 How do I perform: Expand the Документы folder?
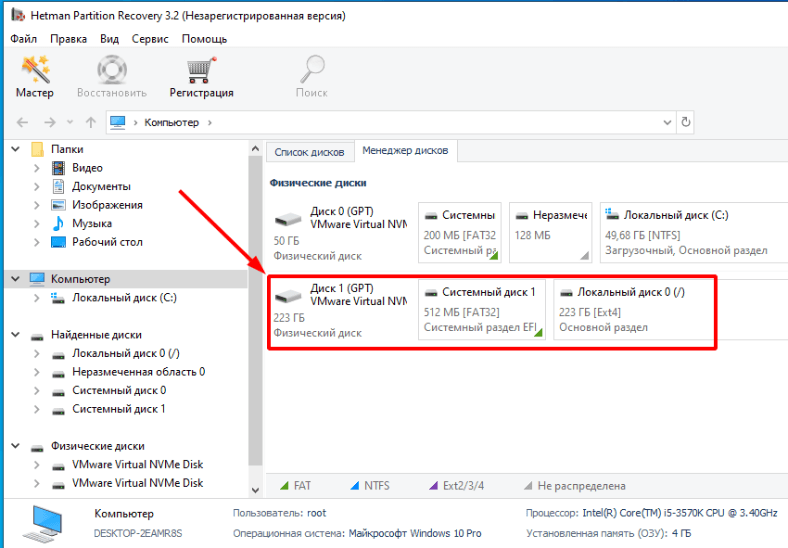coord(36,187)
